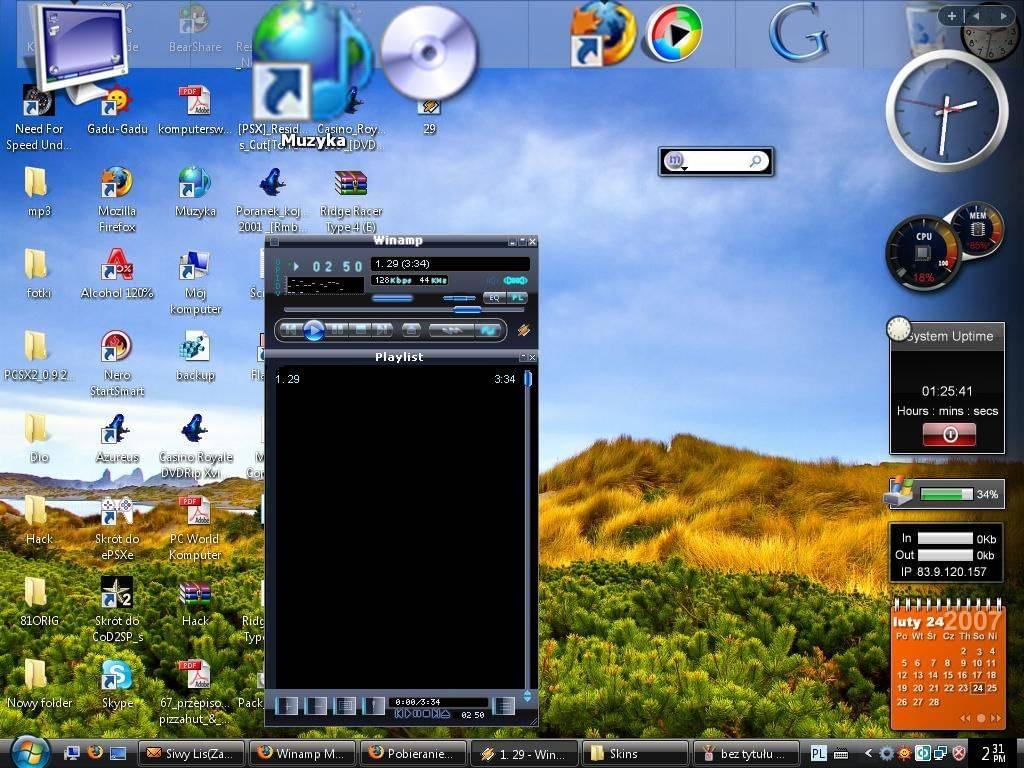Skip to previous track in Winamp
Viewport: 1024px width, 768px height.
pos(290,330)
